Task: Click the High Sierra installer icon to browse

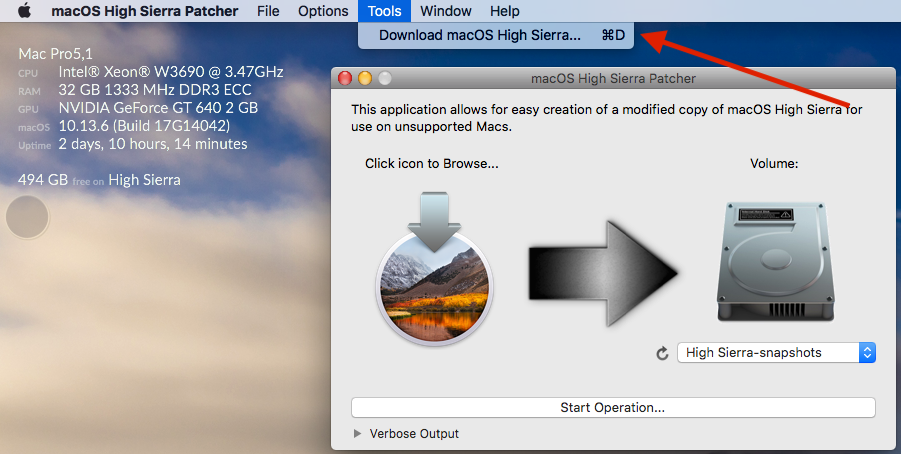Action: pos(434,268)
